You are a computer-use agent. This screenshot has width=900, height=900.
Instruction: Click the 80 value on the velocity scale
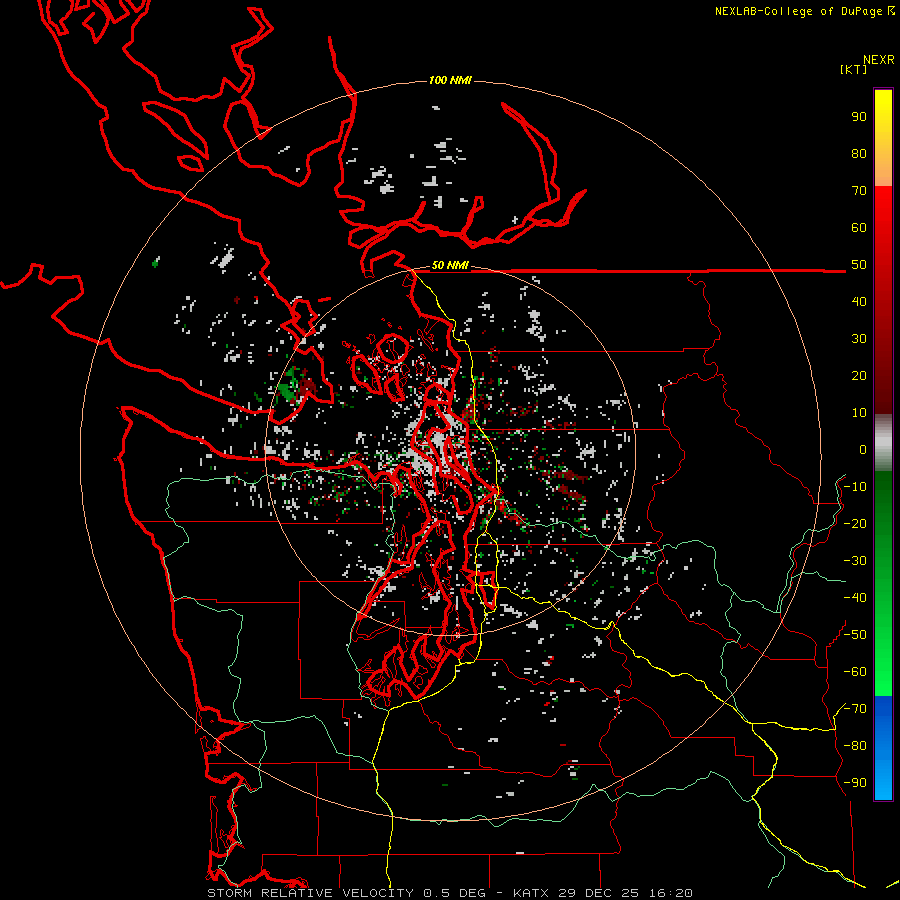tap(859, 154)
